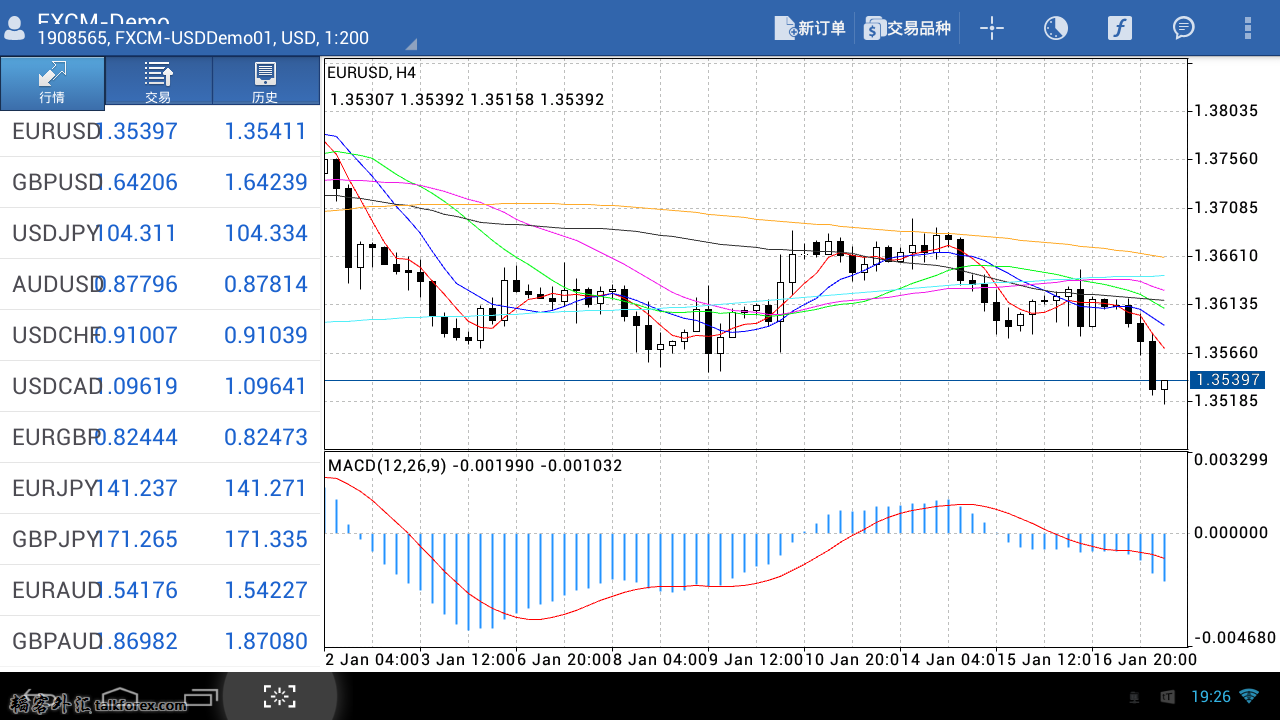Tap the Android home button

tap(118, 698)
